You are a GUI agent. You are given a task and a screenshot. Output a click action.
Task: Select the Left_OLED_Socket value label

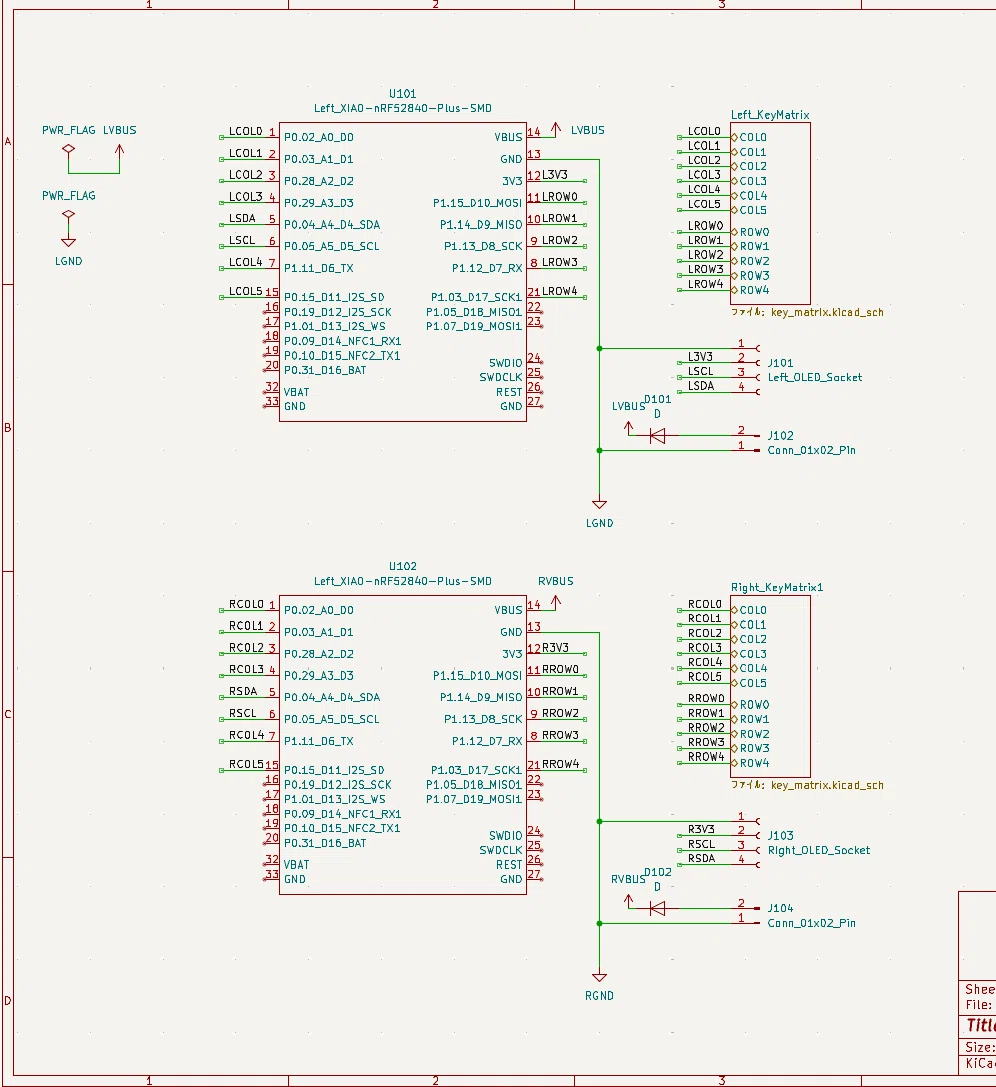pos(815,378)
